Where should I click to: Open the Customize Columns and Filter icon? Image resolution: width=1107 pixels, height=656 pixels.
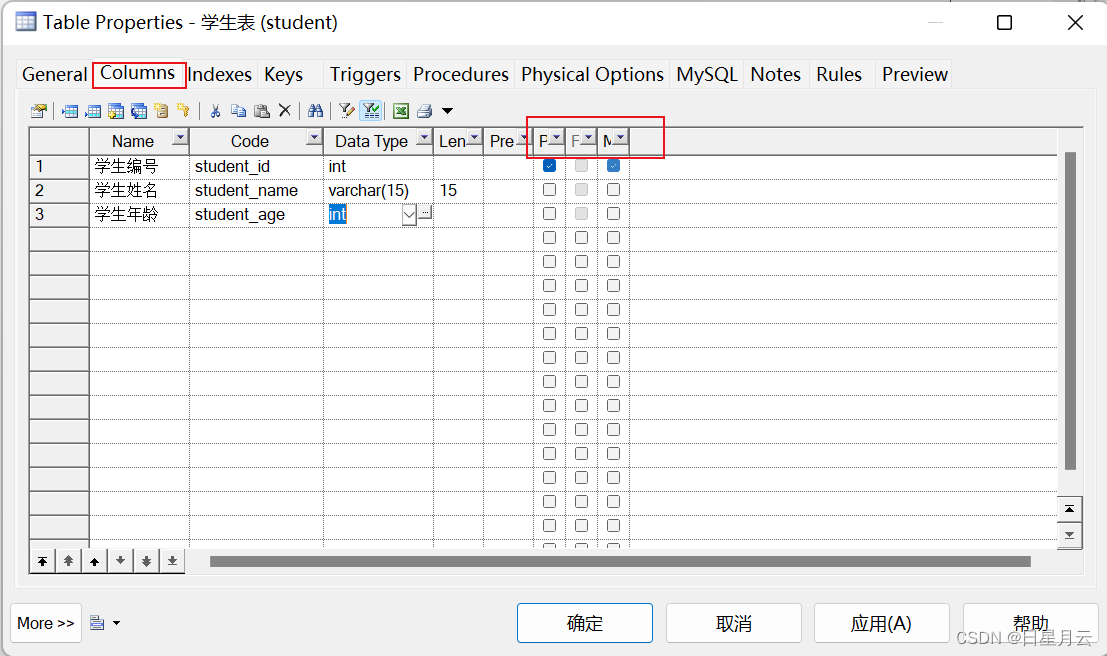(x=347, y=111)
